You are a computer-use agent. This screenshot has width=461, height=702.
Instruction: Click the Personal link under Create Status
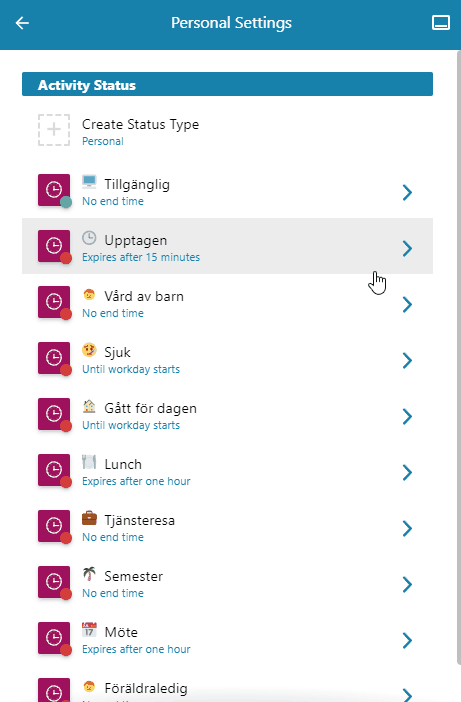tap(102, 141)
